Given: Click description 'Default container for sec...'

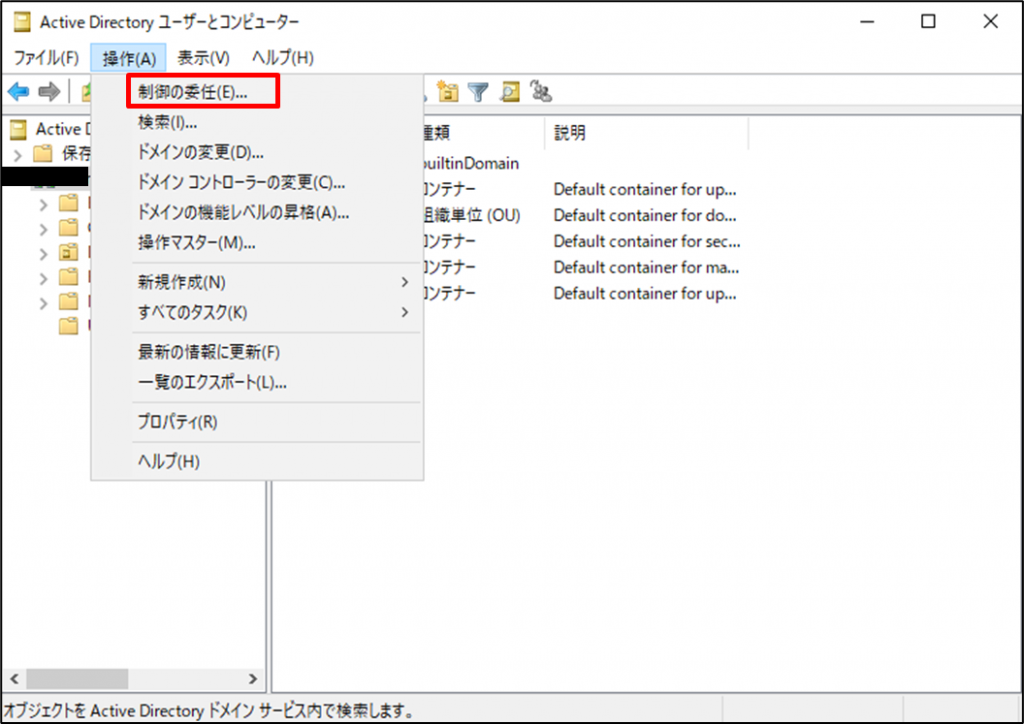Looking at the screenshot, I should click(647, 242).
